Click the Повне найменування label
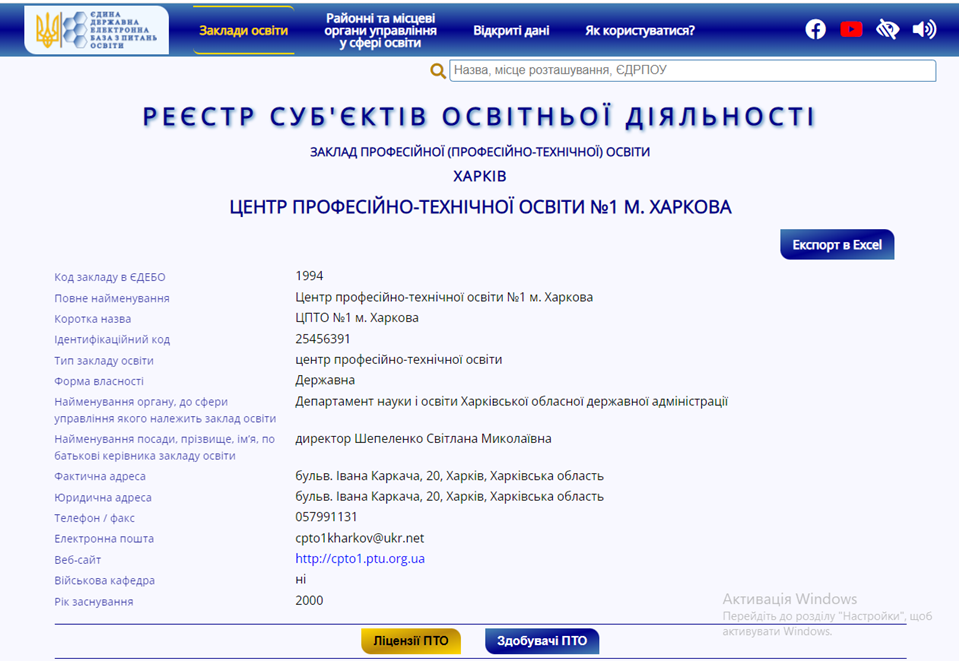 pos(112,298)
